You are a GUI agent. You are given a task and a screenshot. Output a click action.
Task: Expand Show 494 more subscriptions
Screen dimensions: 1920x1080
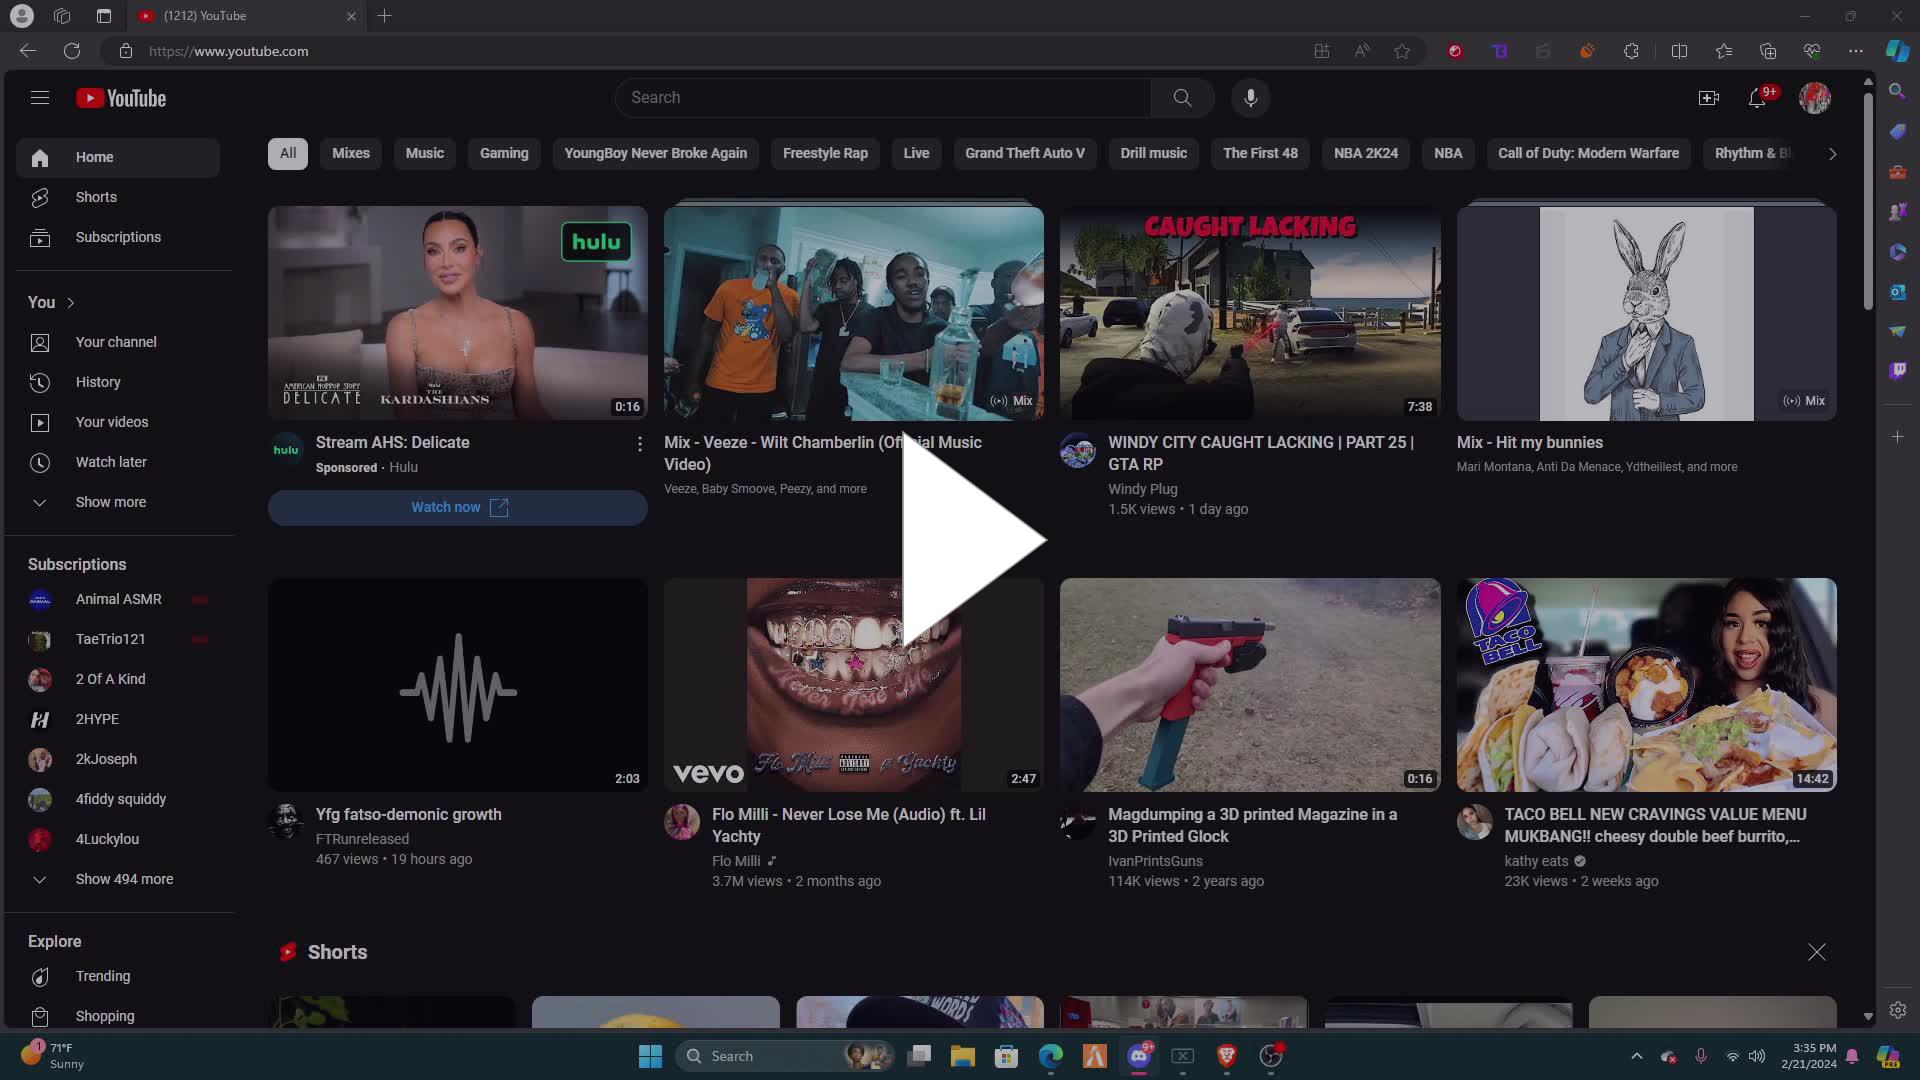tap(124, 879)
